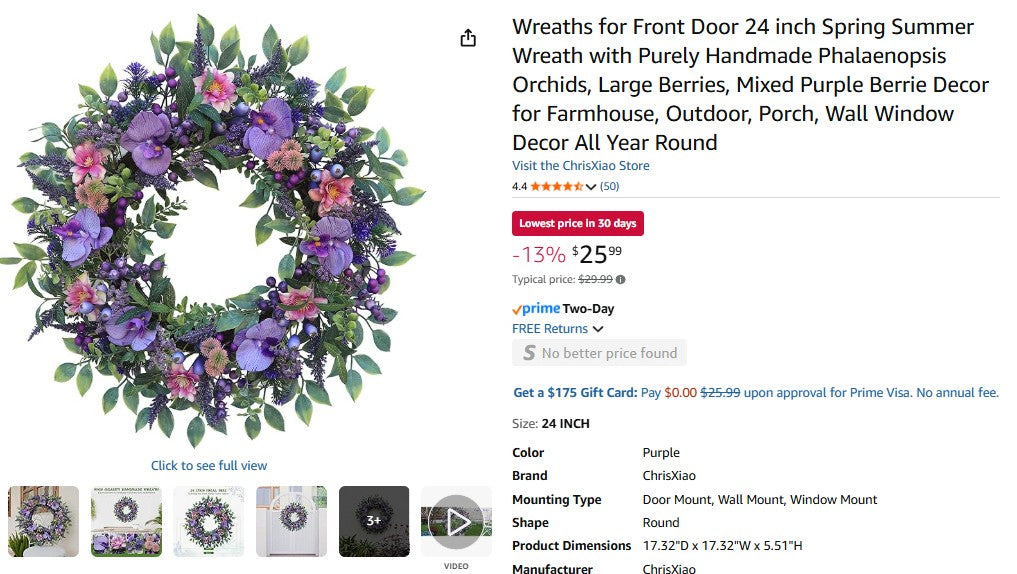Select the white door wreath thumbnail

pos(291,521)
